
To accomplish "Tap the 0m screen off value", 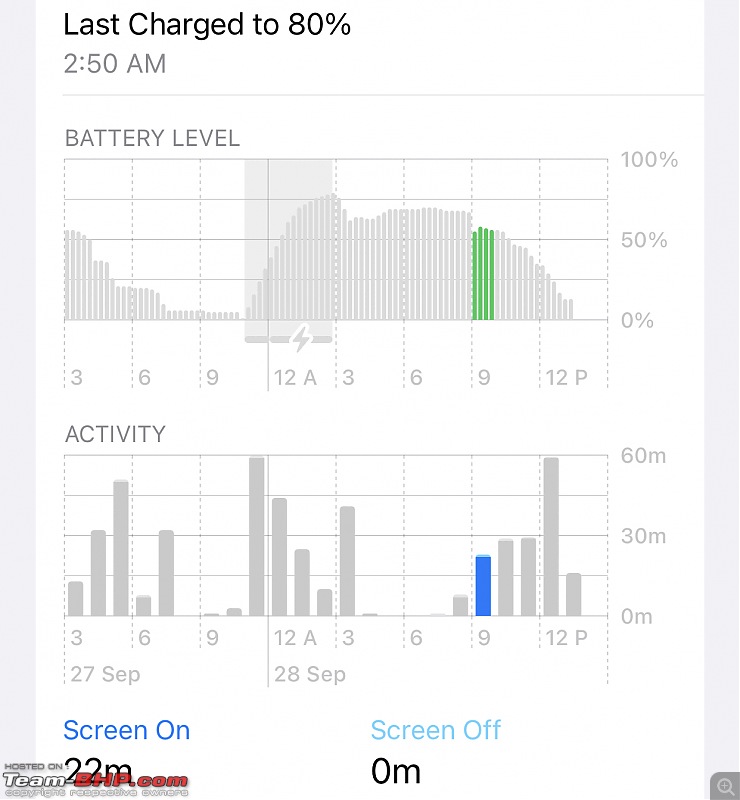I will [x=396, y=771].
